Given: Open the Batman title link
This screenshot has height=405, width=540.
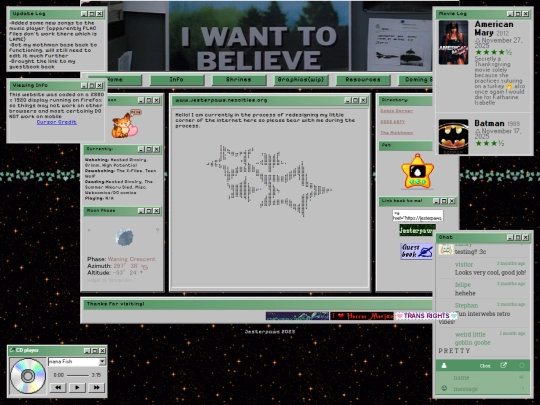Looking at the screenshot, I should 489,123.
